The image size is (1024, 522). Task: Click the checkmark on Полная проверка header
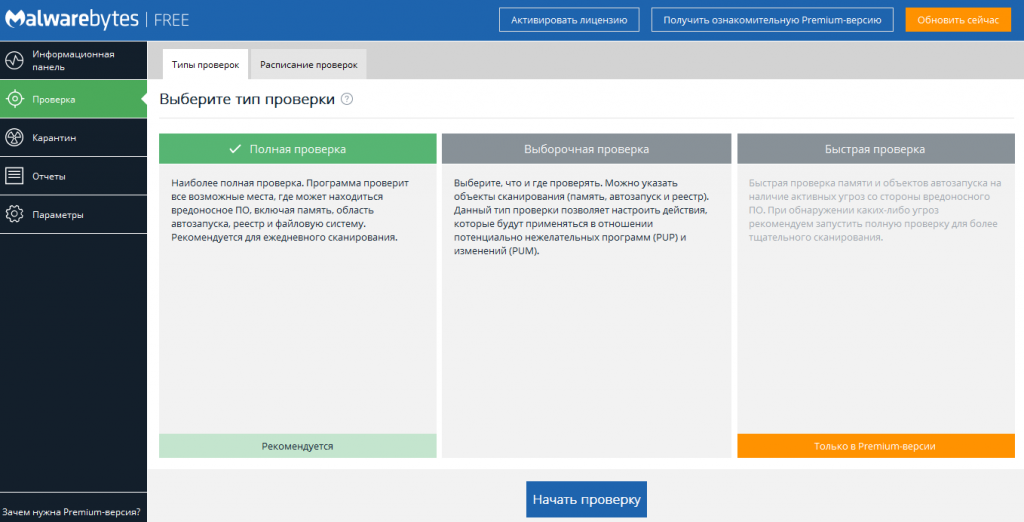(x=235, y=149)
